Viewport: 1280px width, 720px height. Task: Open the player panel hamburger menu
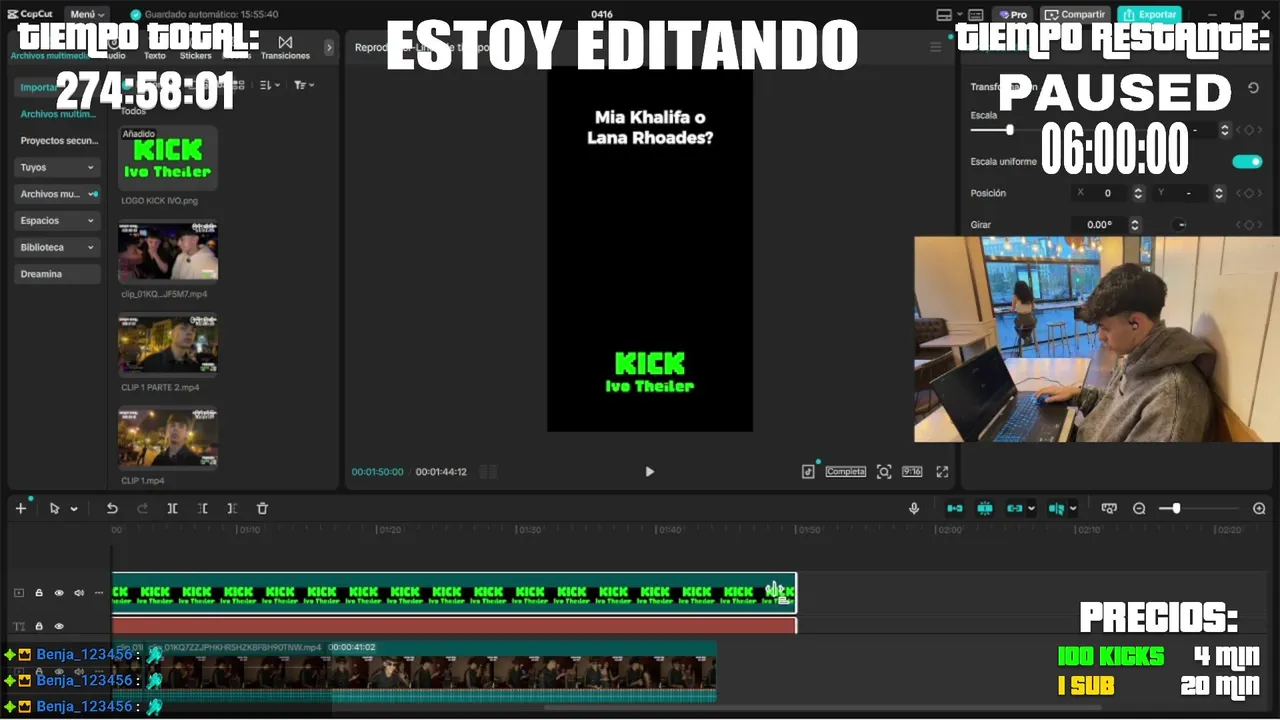click(936, 47)
